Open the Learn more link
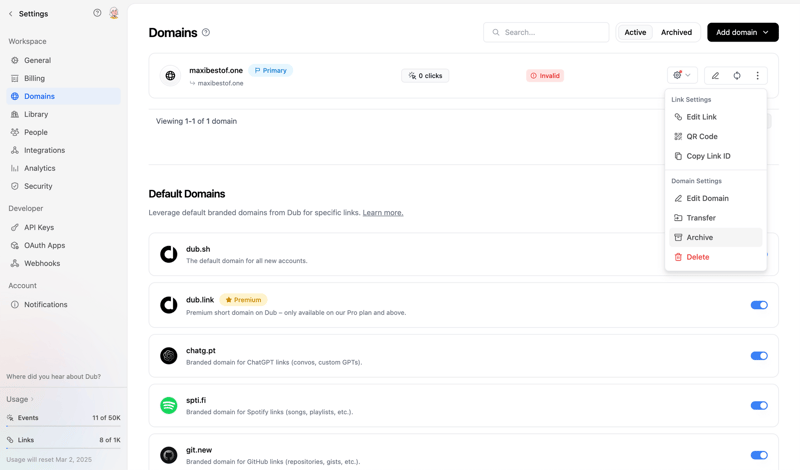Viewport: 800px width, 470px height. [x=383, y=213]
